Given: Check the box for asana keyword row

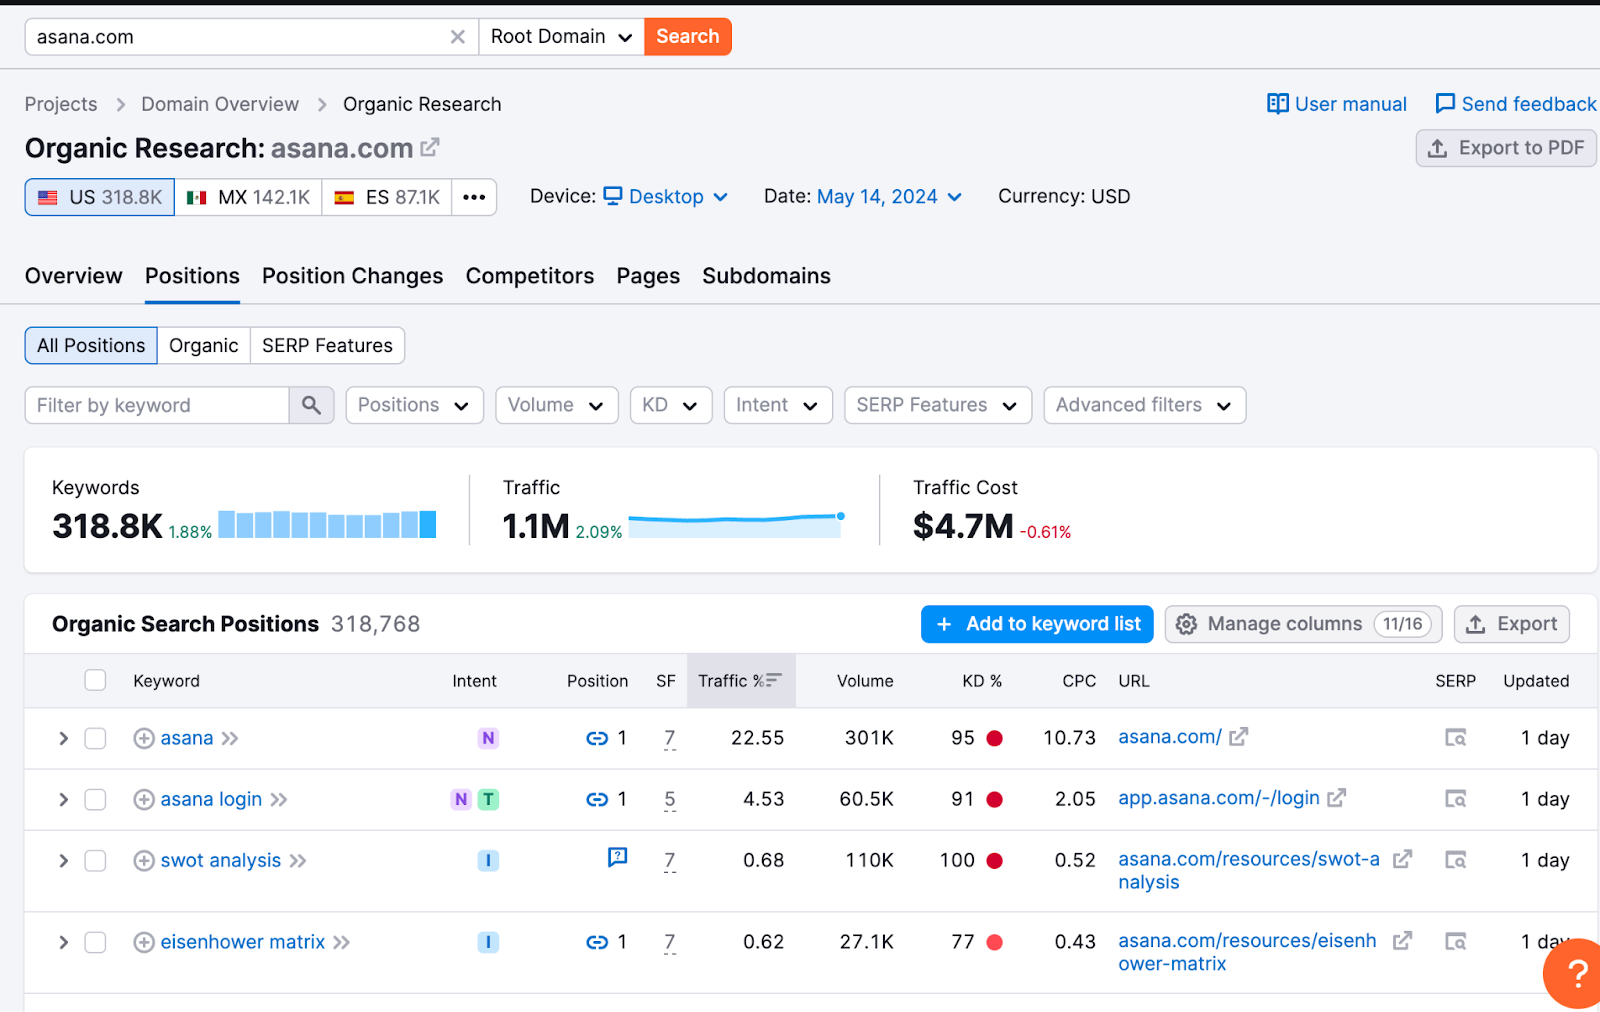Looking at the screenshot, I should pos(95,738).
